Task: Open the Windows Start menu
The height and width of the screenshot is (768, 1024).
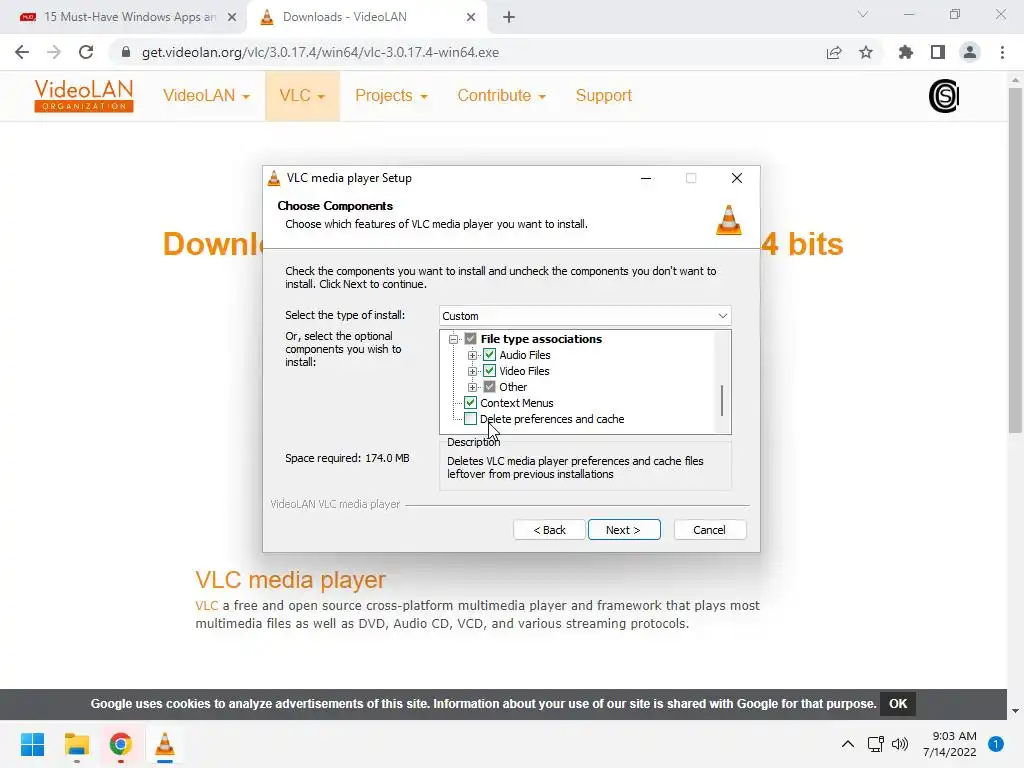Action: pyautogui.click(x=33, y=744)
